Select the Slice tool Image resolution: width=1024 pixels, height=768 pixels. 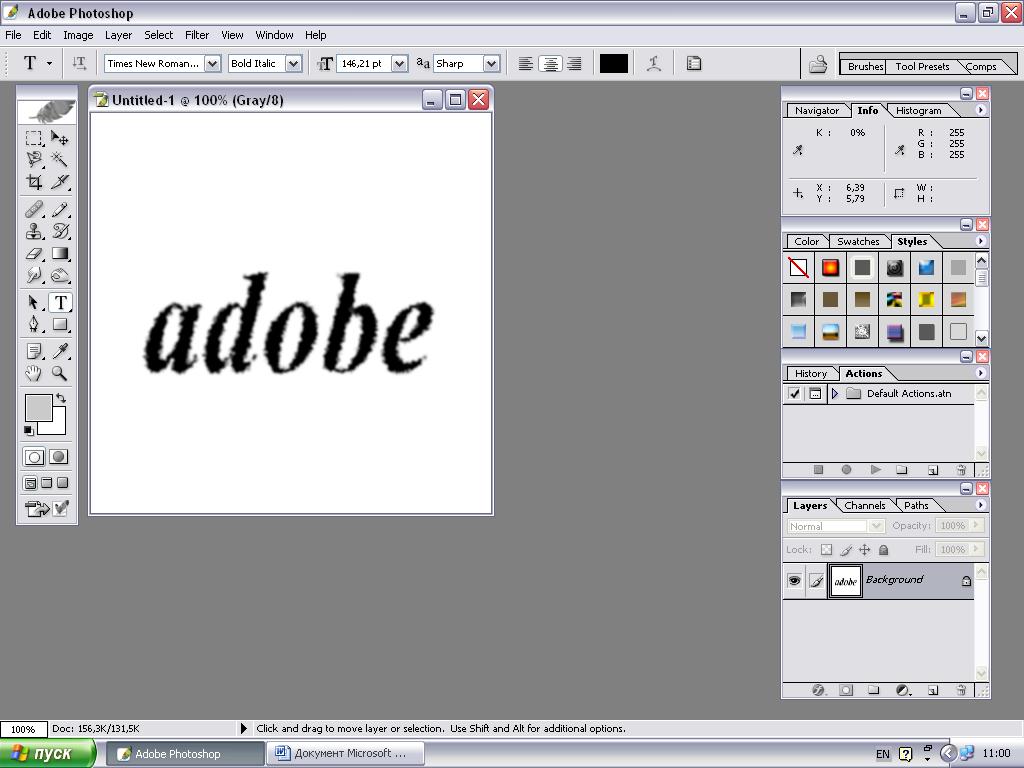click(x=59, y=182)
